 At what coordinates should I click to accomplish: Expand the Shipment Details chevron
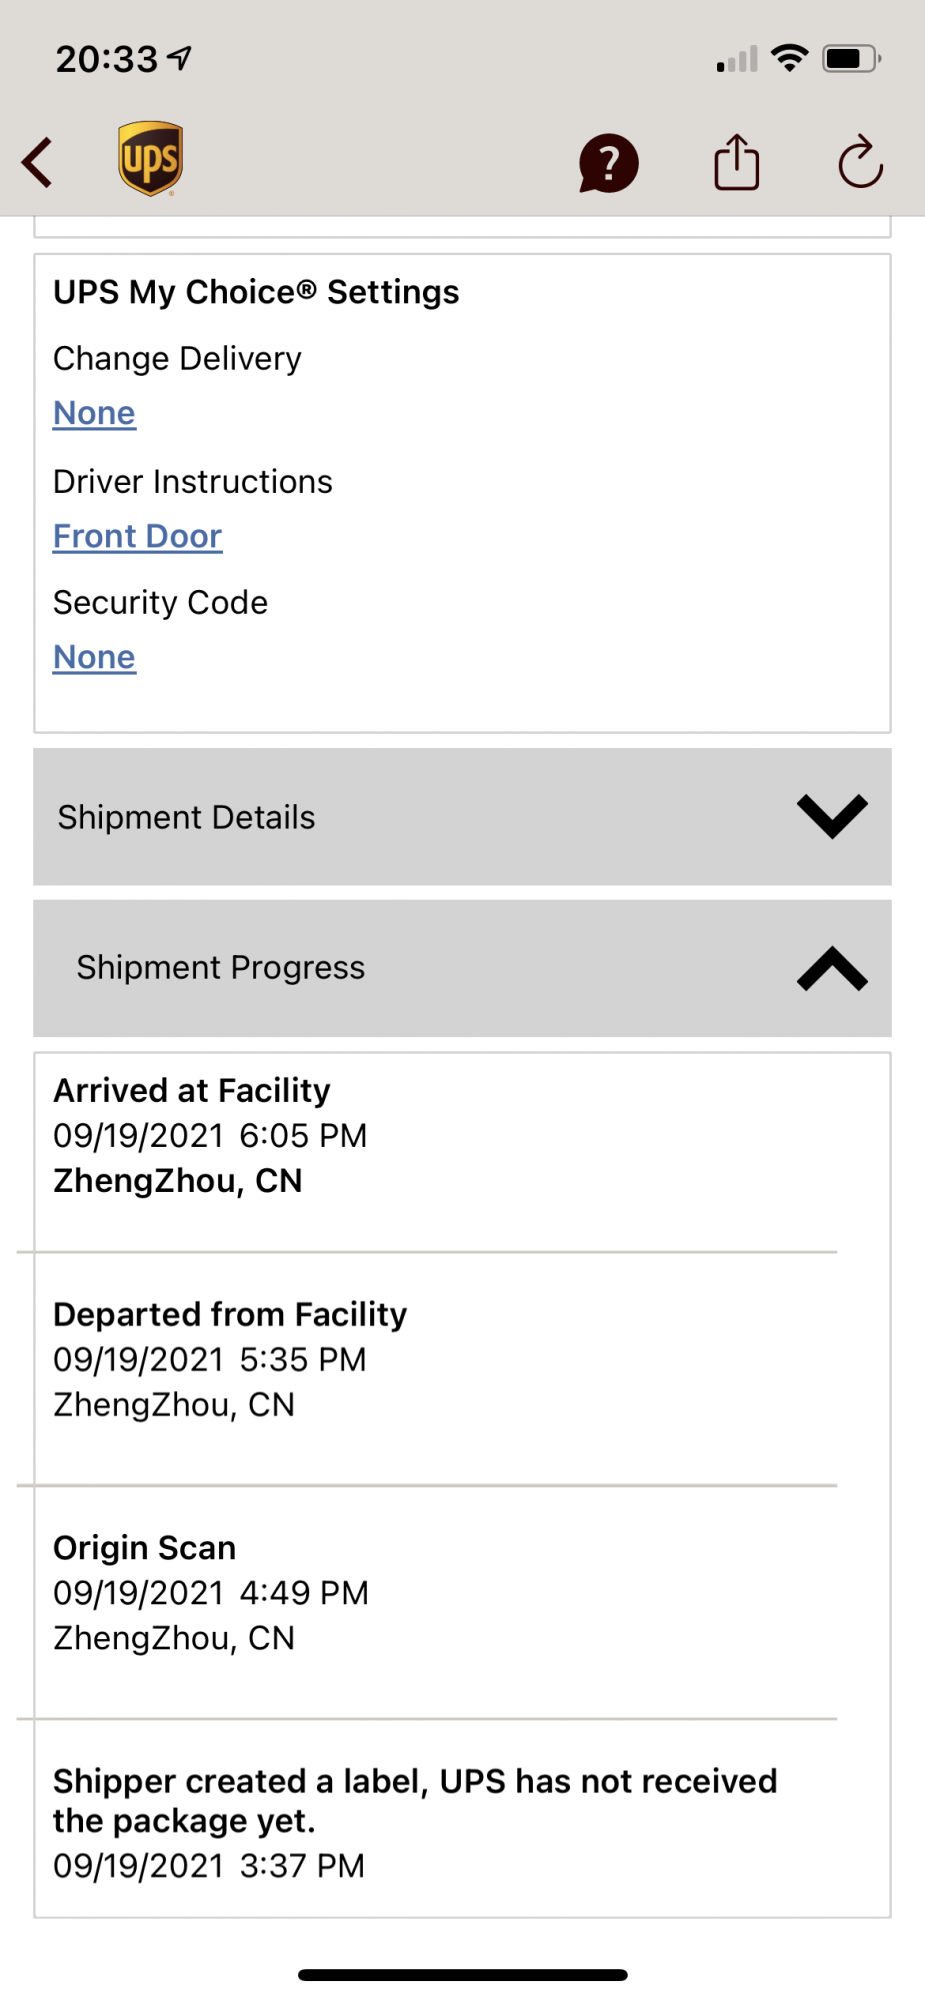tap(832, 816)
